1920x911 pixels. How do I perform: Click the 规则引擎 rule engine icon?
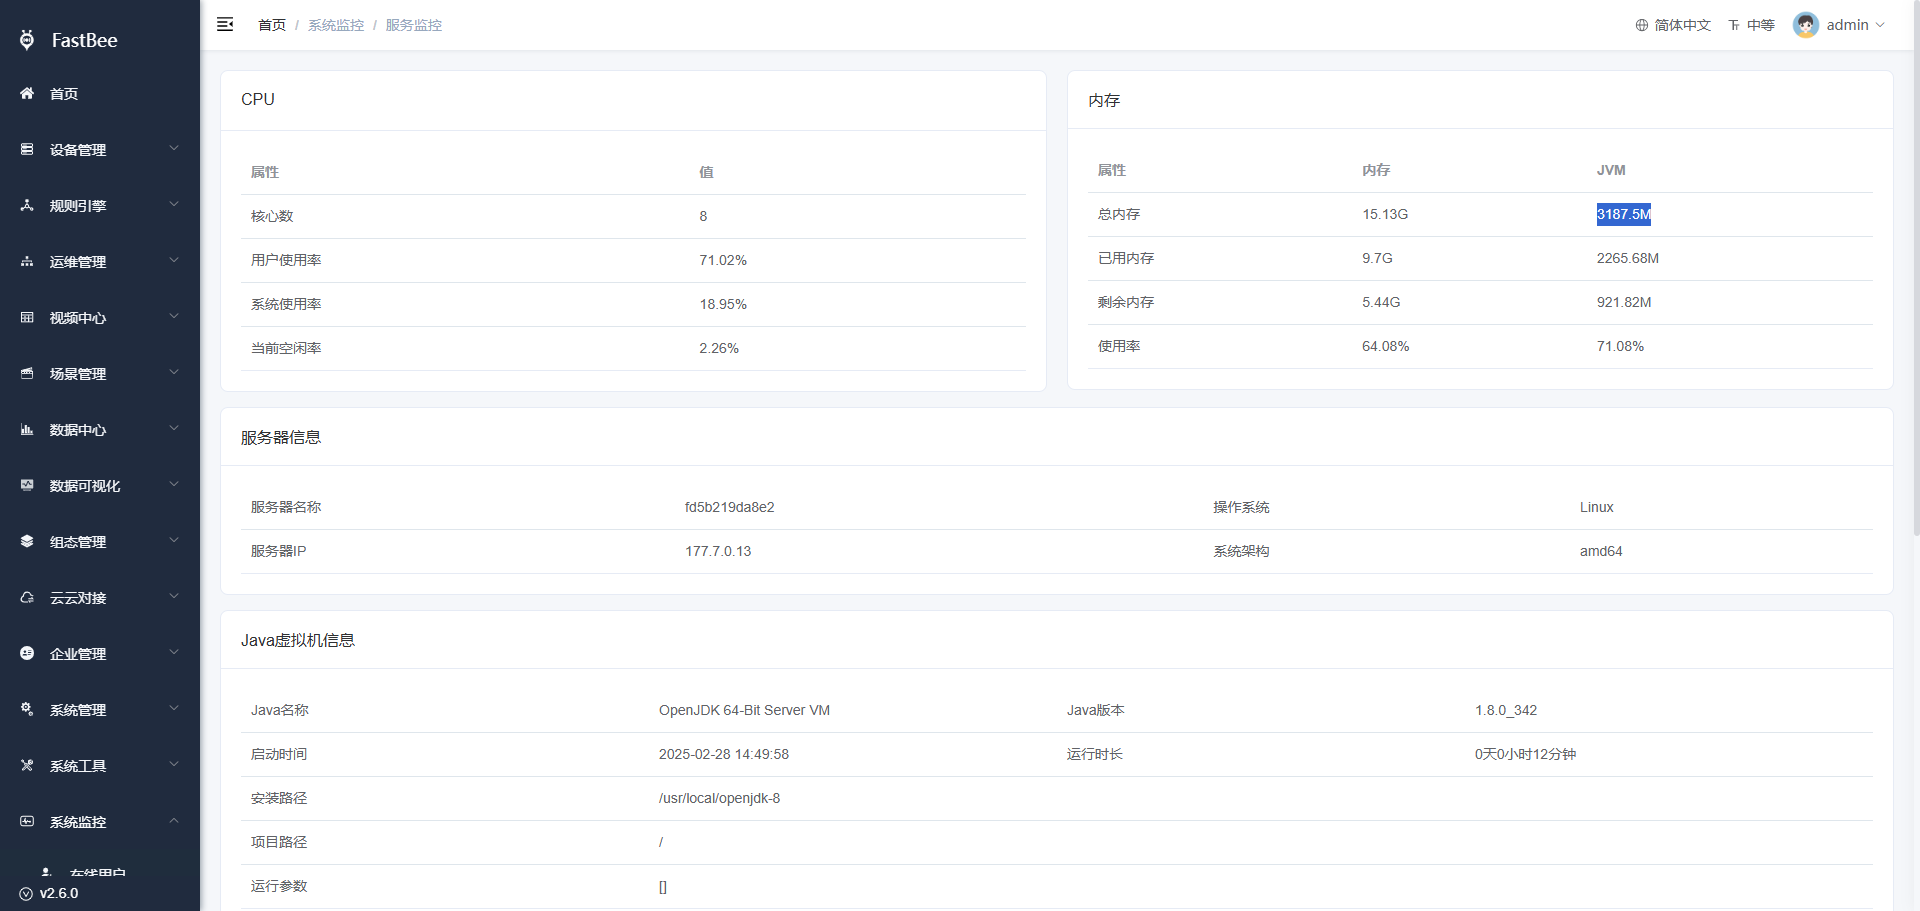[x=27, y=205]
